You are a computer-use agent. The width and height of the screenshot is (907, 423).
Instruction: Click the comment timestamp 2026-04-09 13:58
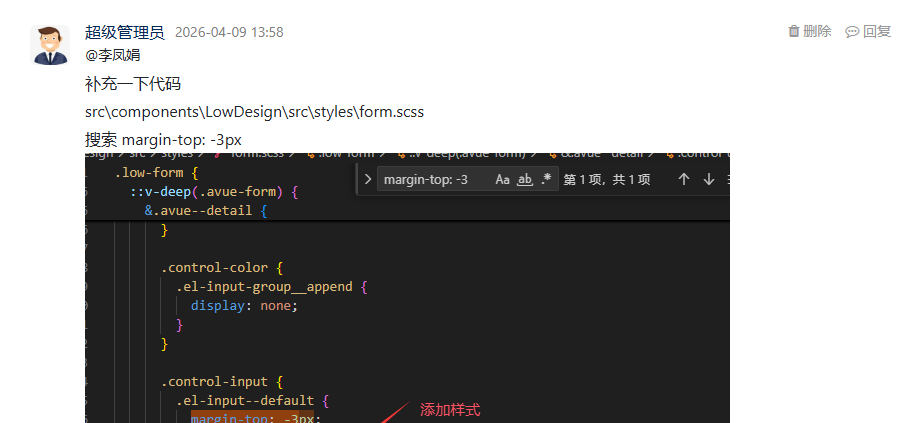pyautogui.click(x=229, y=32)
